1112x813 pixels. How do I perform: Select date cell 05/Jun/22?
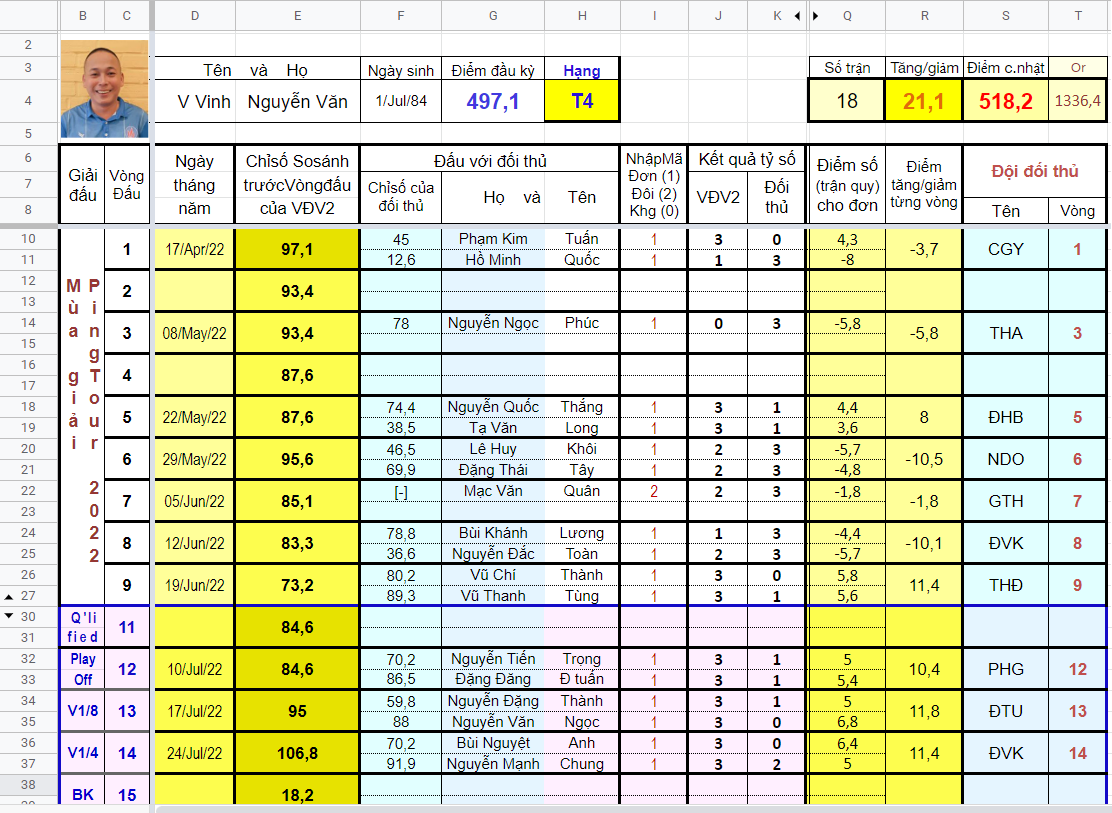pyautogui.click(x=194, y=501)
